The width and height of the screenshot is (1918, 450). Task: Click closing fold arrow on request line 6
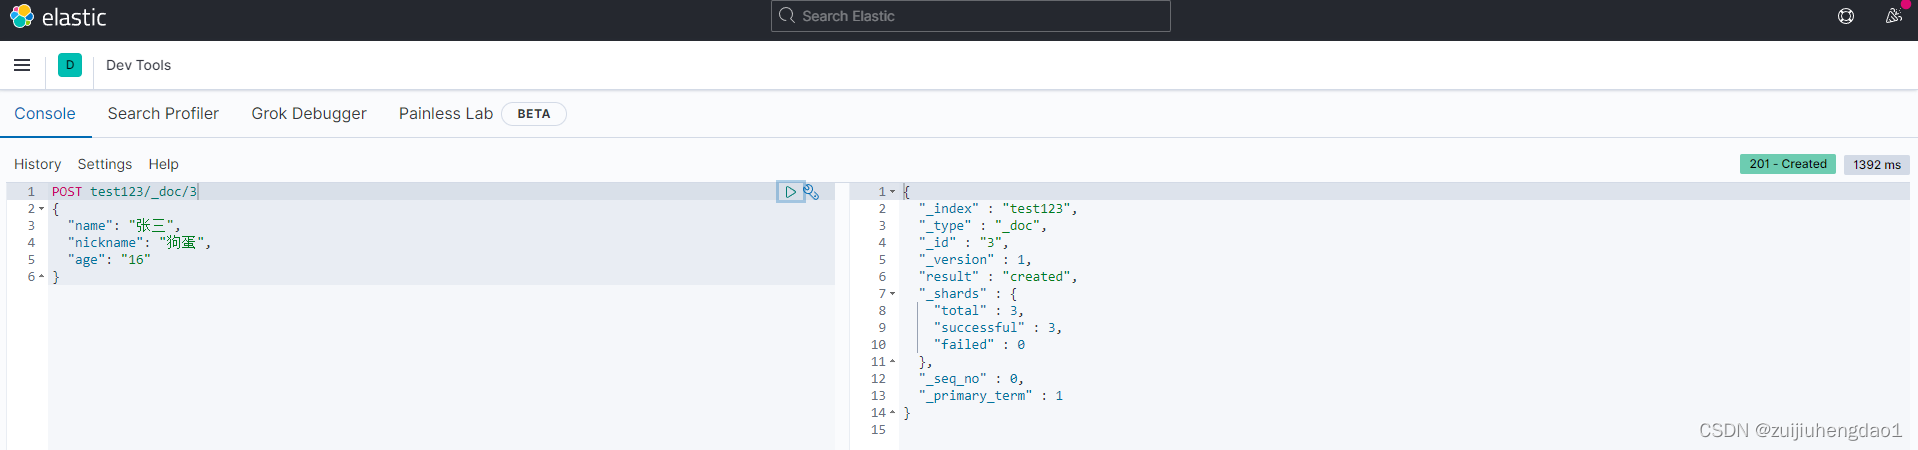pyautogui.click(x=41, y=277)
